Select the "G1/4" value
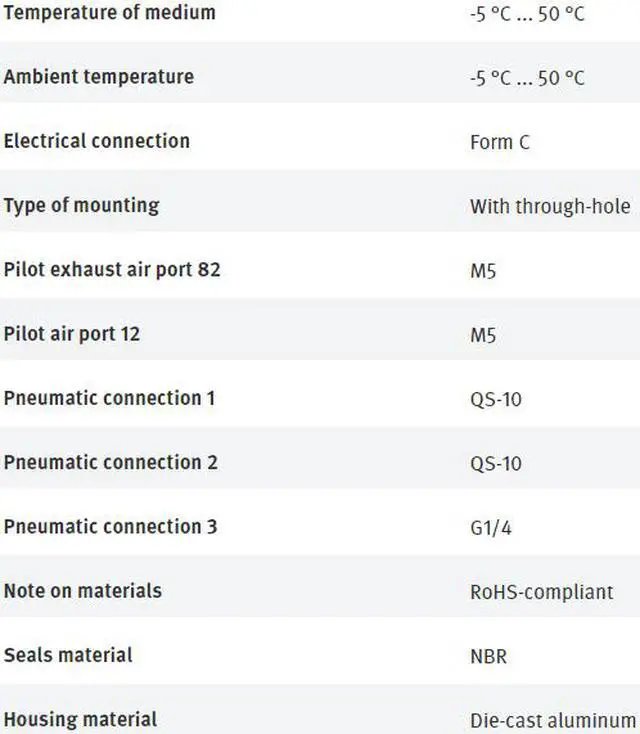640x734 pixels. 493,528
